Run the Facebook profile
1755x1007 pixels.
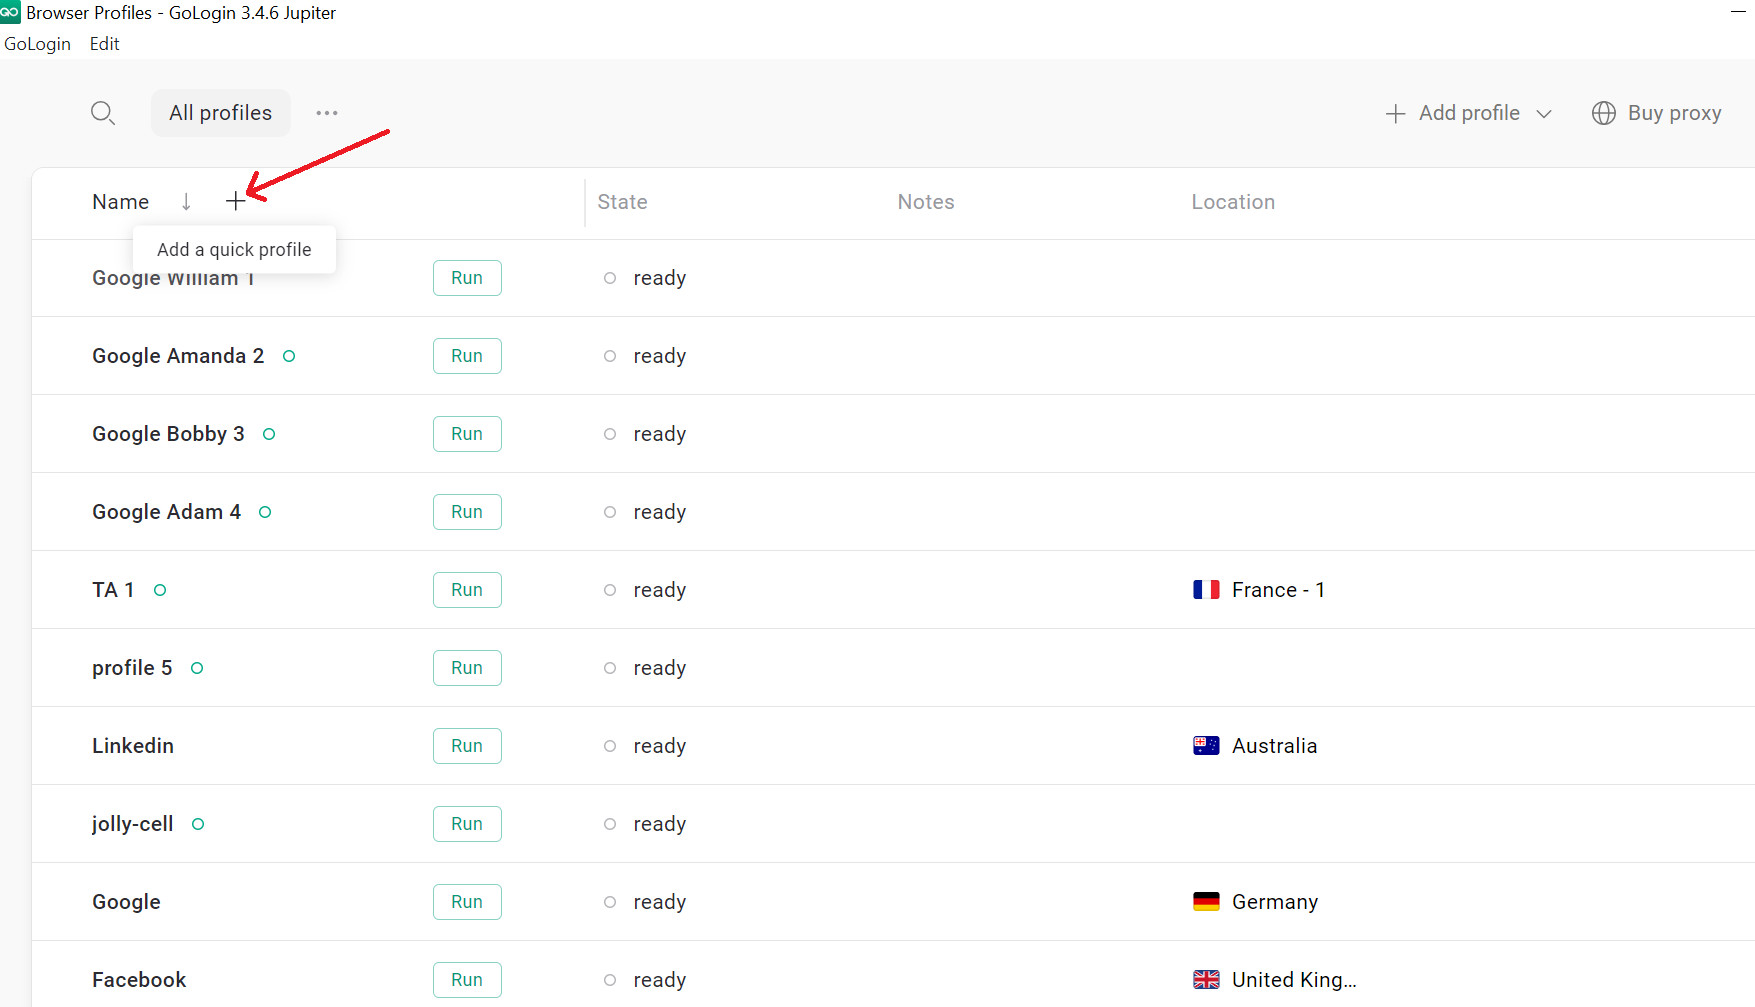(x=467, y=980)
